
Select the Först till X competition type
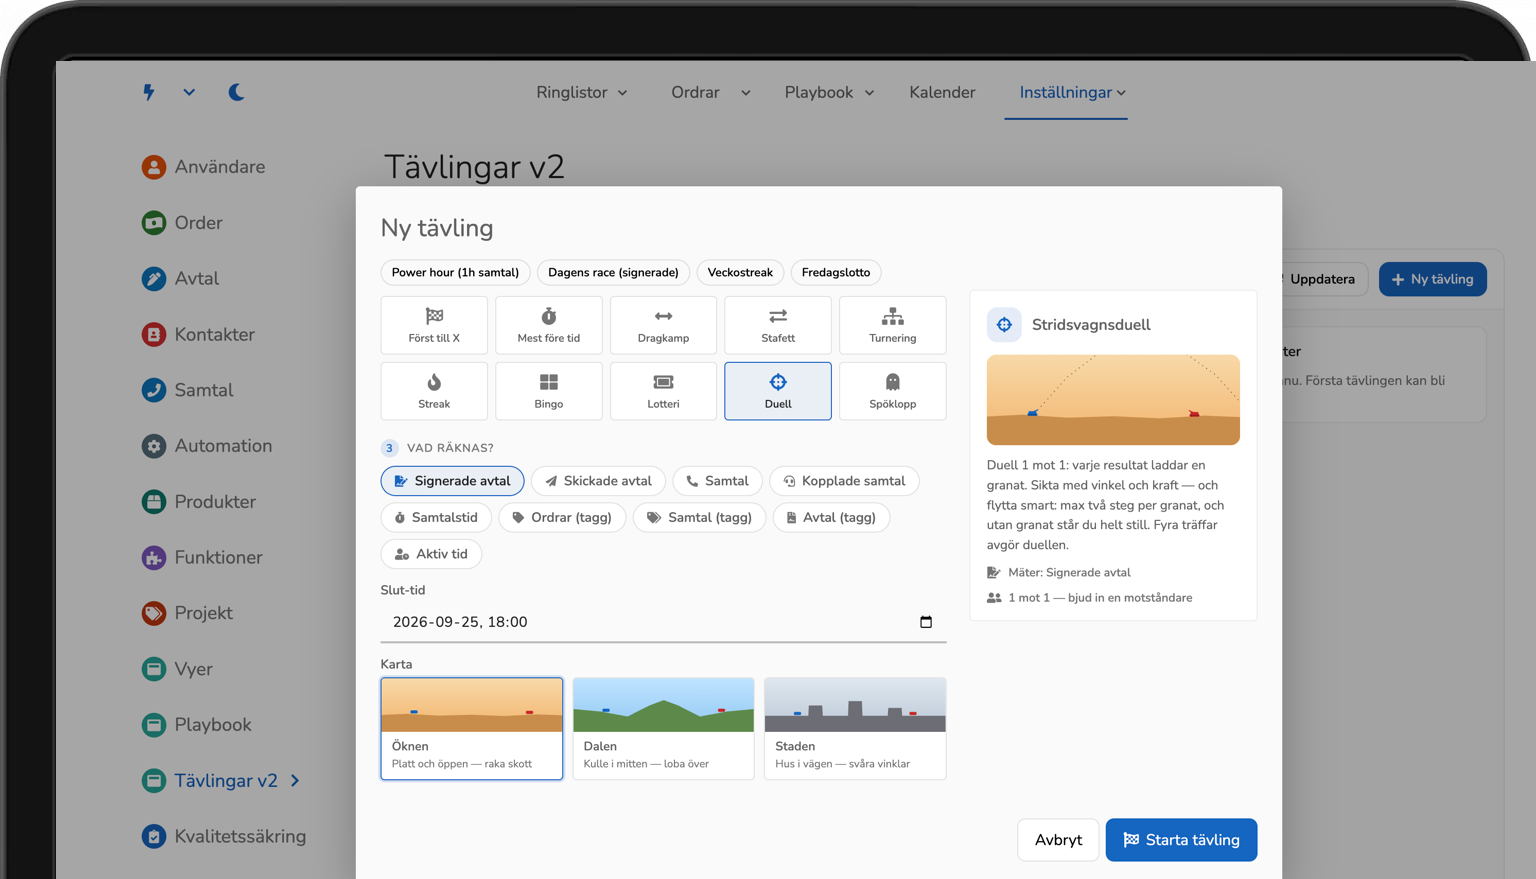[x=434, y=325]
